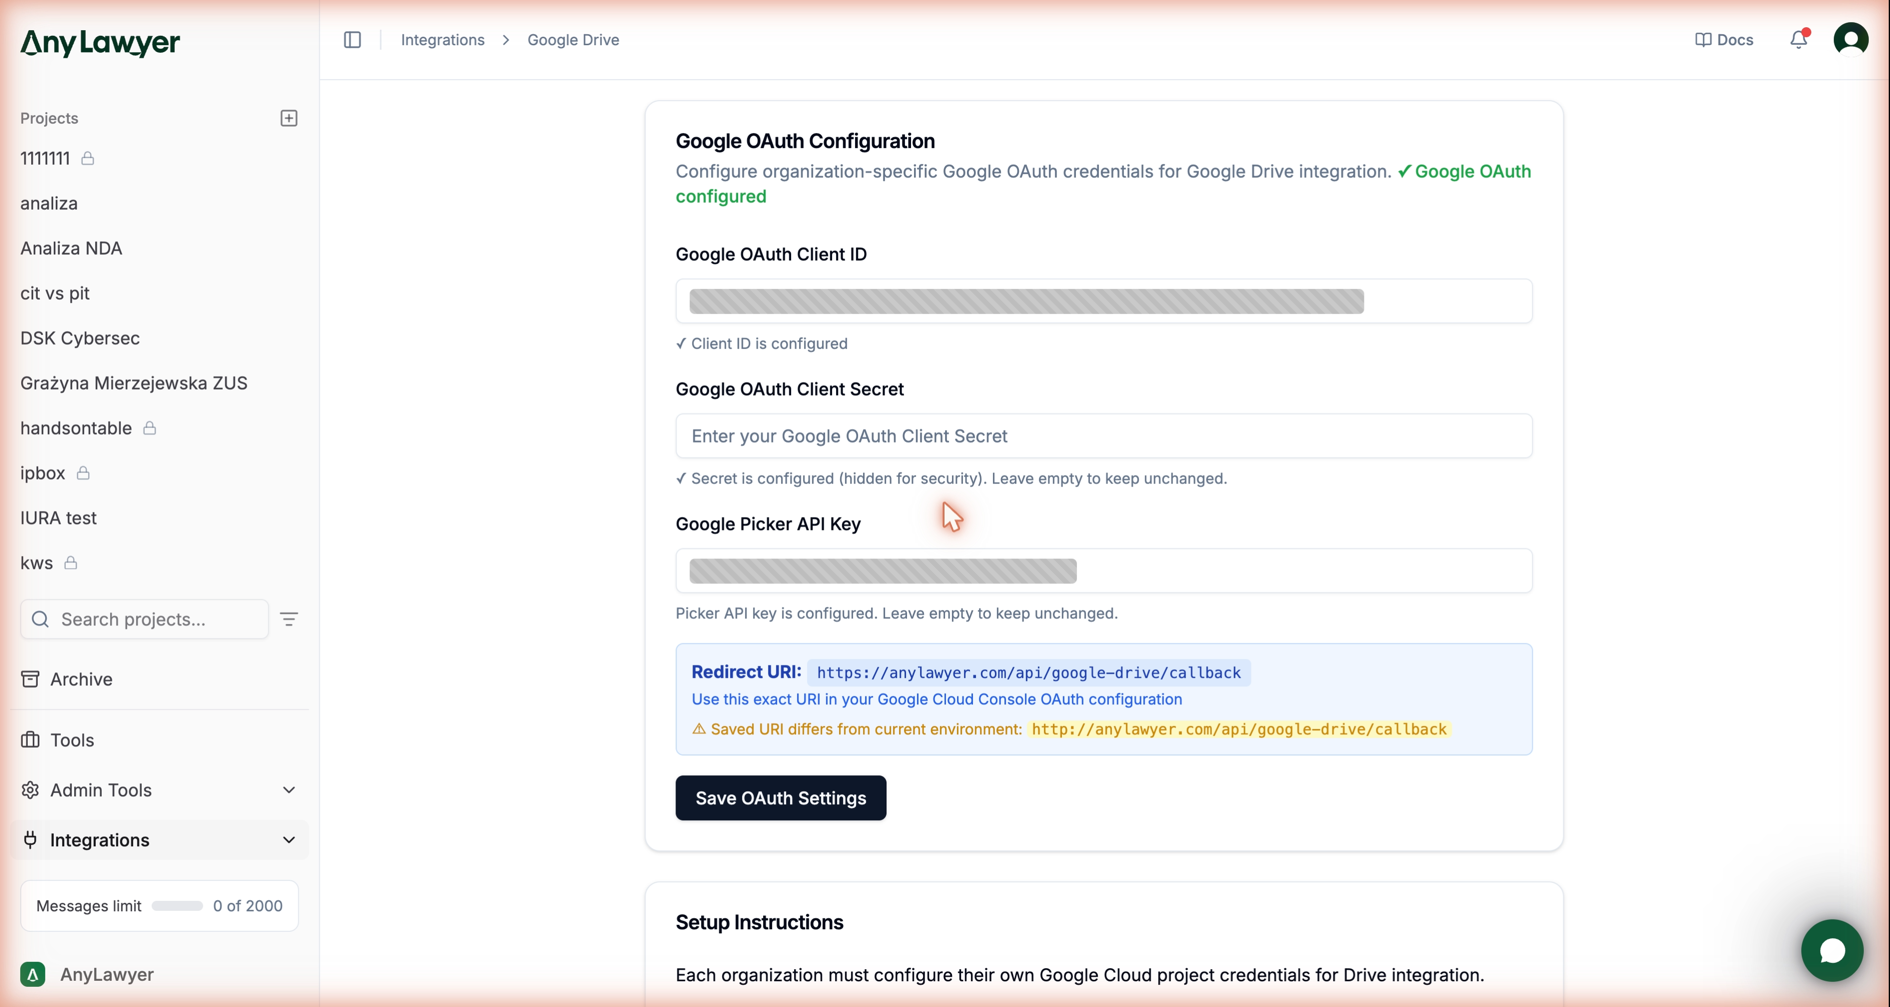Open project IURA test

point(59,518)
